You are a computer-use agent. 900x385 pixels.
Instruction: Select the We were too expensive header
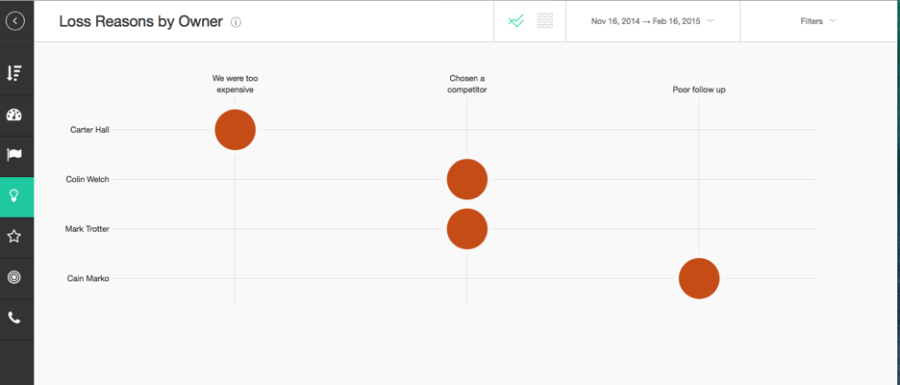tap(235, 84)
